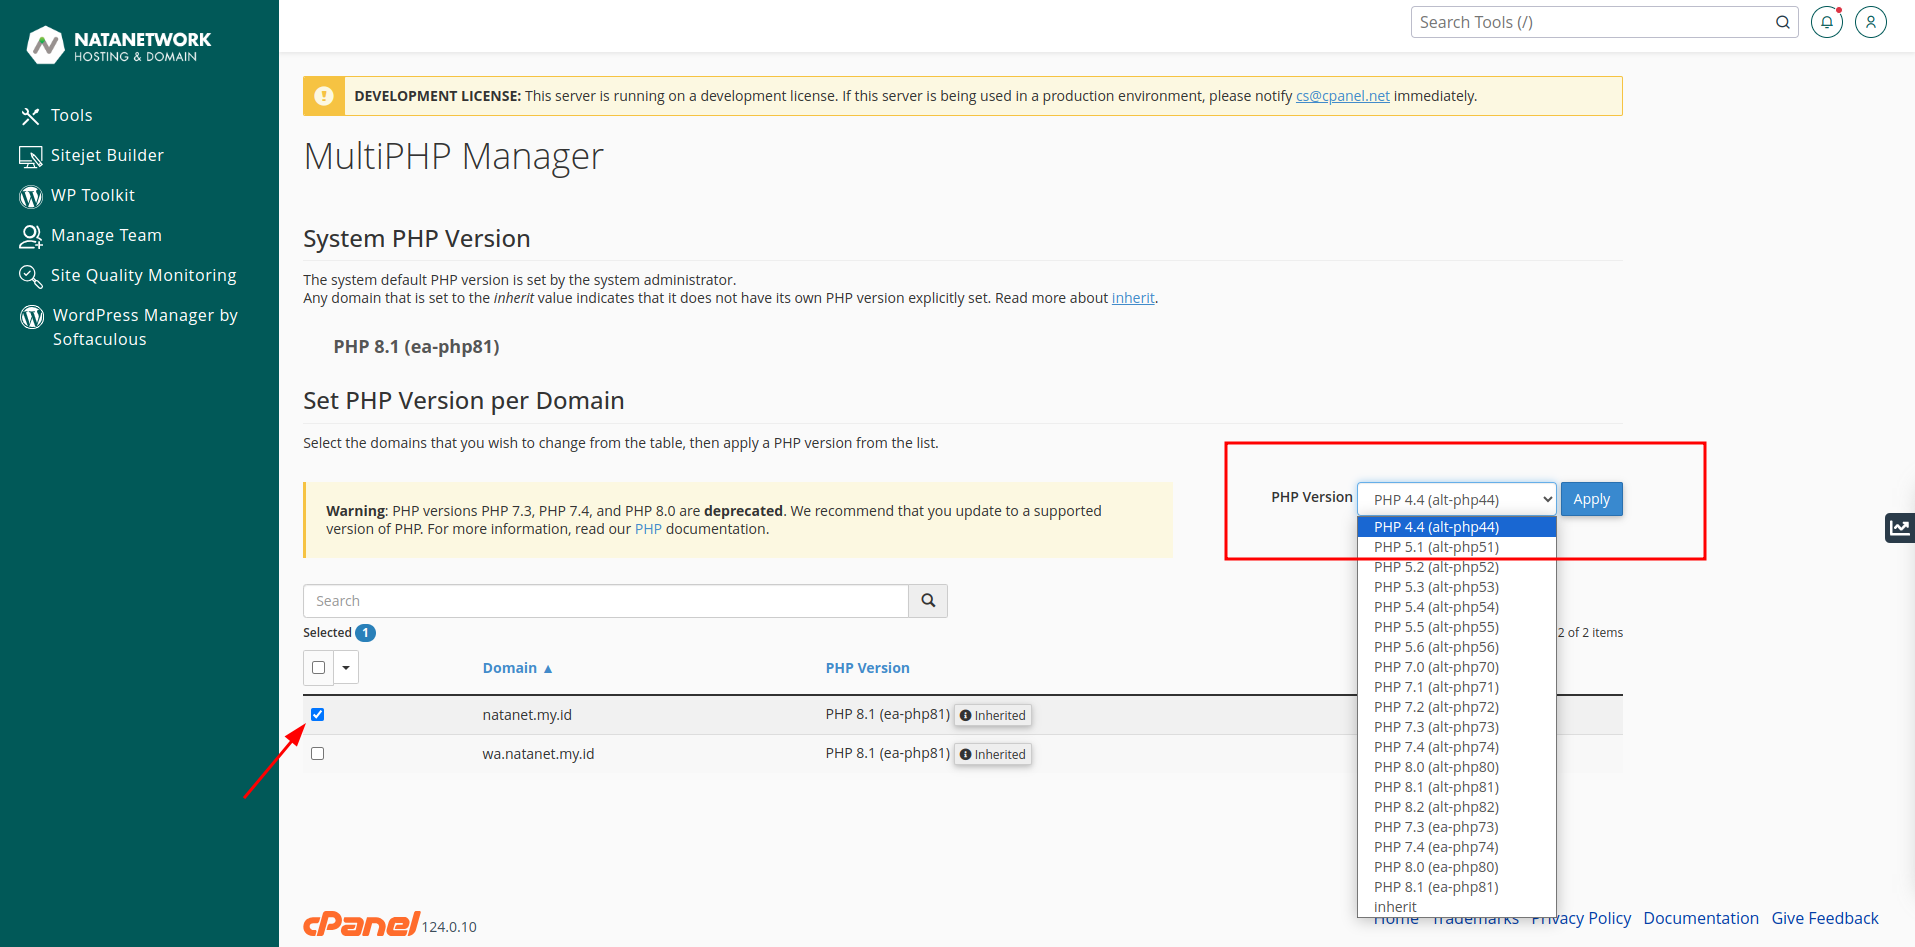Select PHP 5.5 (alt-php55) option
This screenshot has width=1915, height=947.
[1456, 627]
